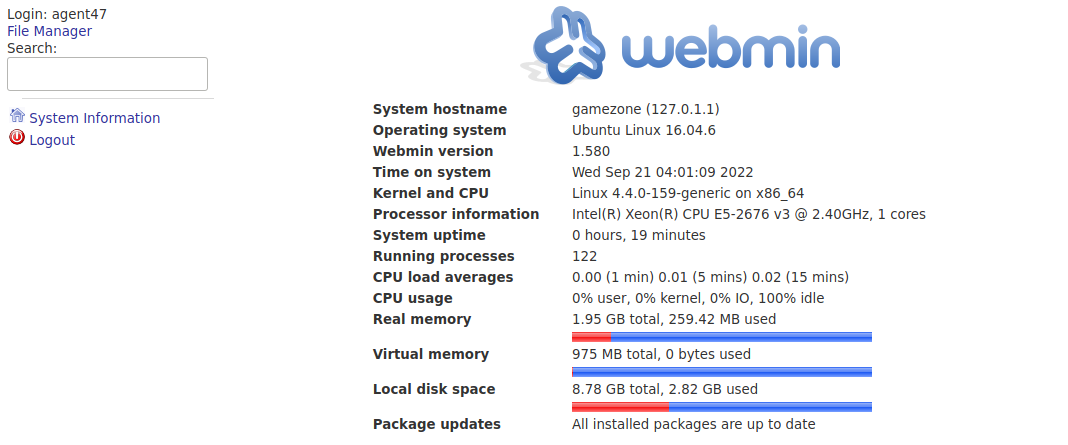Click the Logout link
Image resolution: width=1068 pixels, height=445 pixels.
[52, 140]
